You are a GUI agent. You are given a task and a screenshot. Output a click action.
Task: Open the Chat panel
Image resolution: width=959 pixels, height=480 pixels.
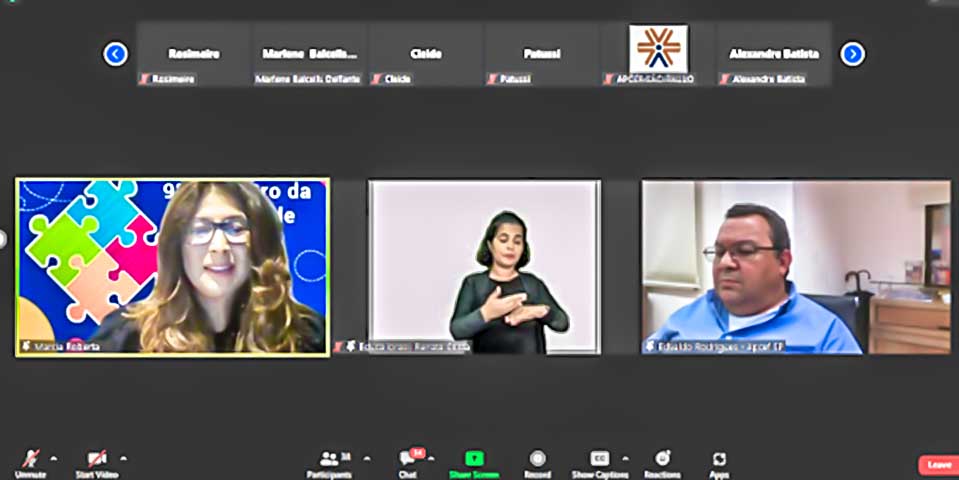tap(408, 460)
